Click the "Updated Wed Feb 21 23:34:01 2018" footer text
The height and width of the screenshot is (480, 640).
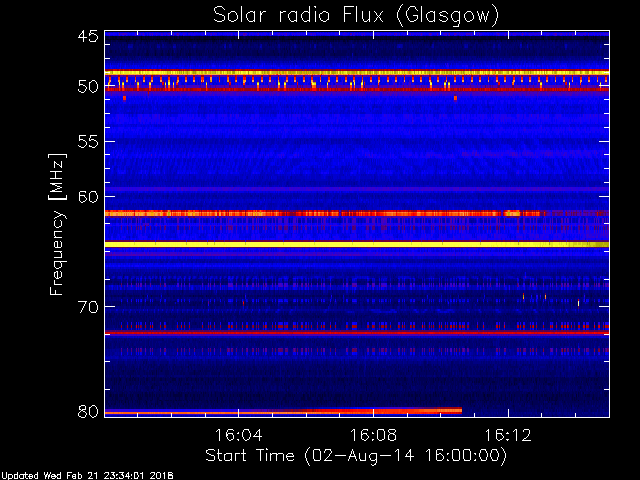coord(87,476)
